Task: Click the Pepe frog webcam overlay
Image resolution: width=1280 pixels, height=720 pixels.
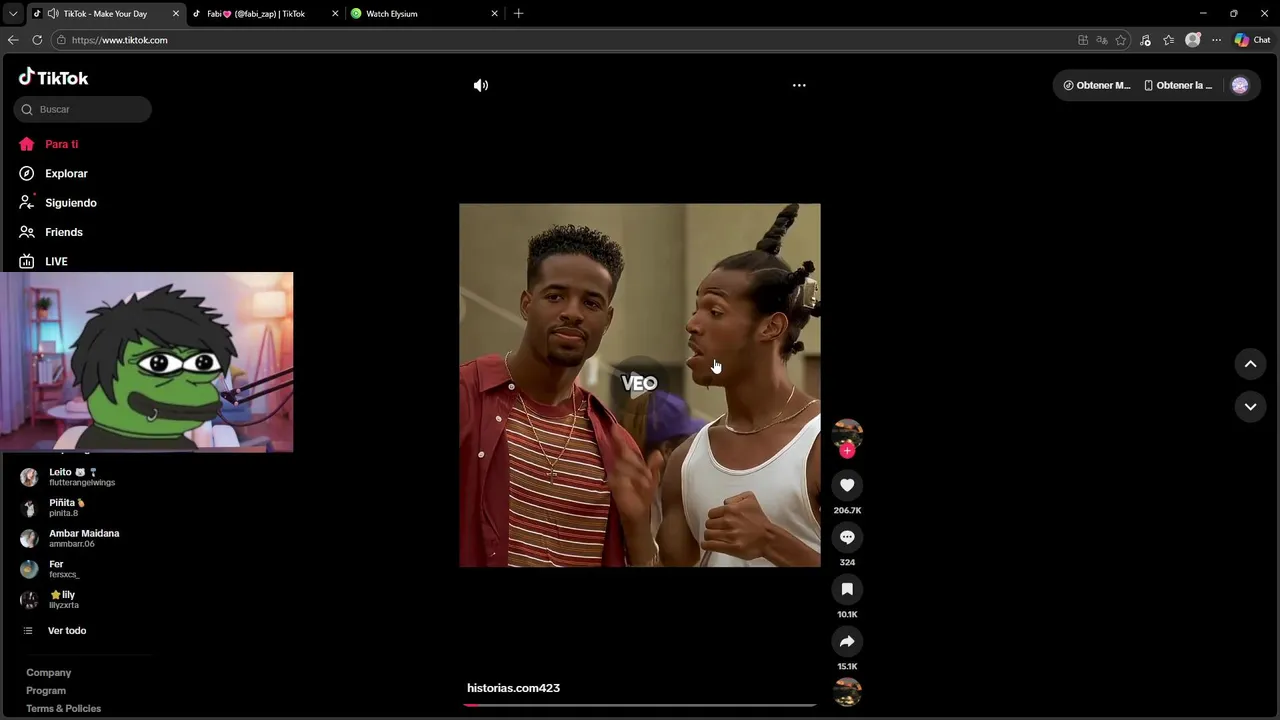Action: 147,362
